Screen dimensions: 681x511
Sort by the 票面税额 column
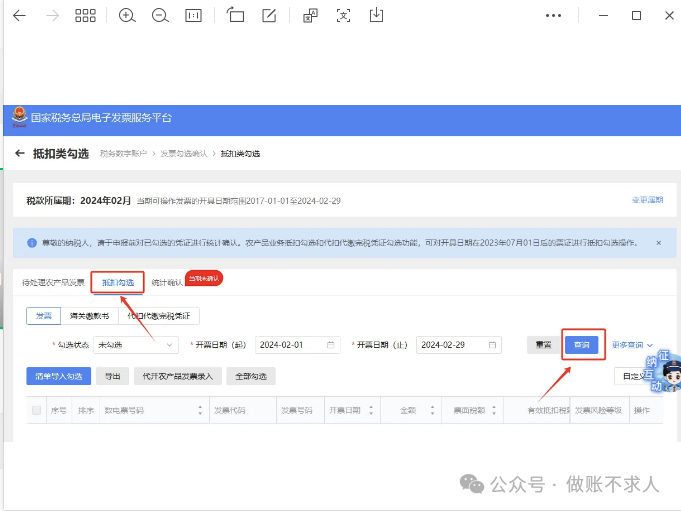(x=494, y=410)
